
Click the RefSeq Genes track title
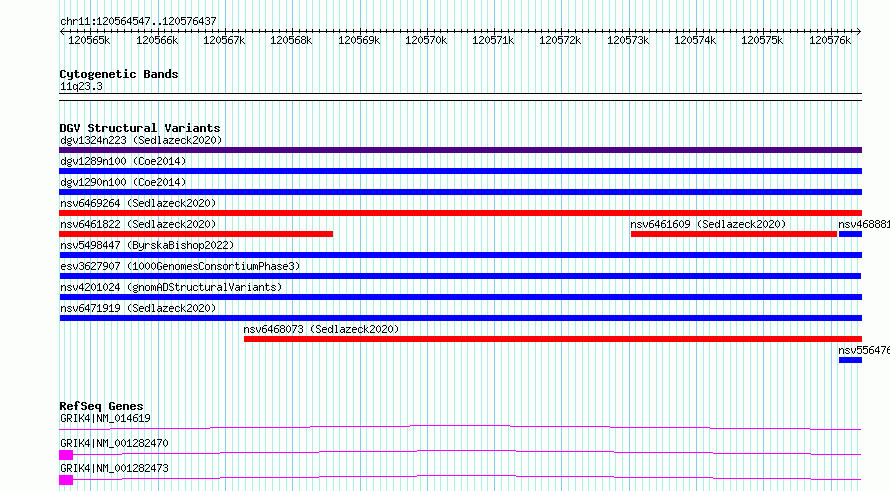coord(101,406)
